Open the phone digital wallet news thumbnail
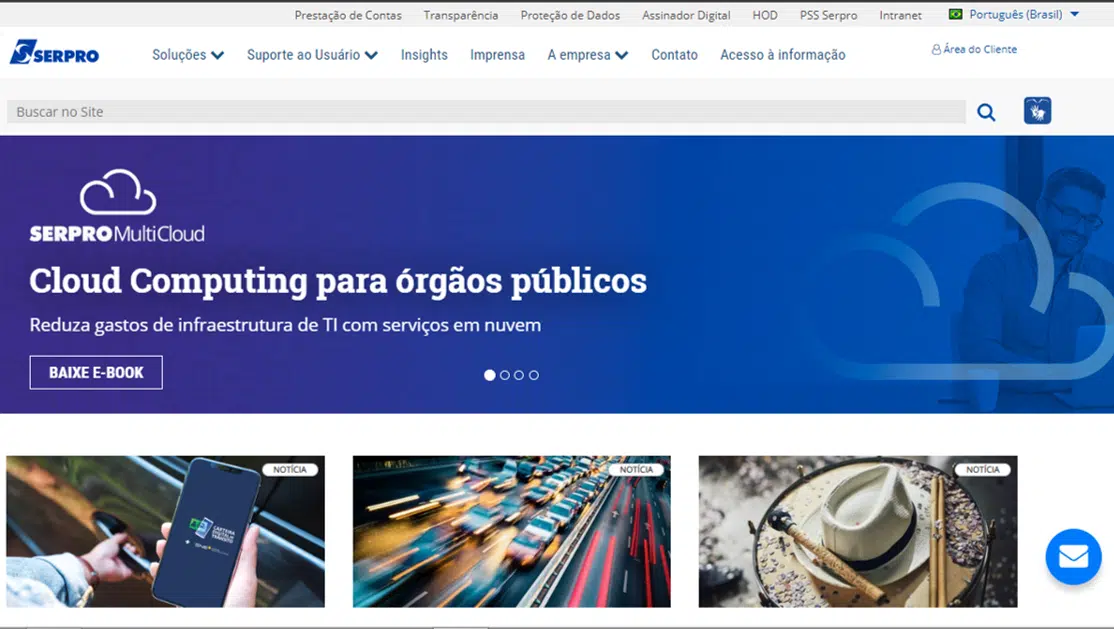Viewport: 1114px width, 629px height. pos(166,532)
